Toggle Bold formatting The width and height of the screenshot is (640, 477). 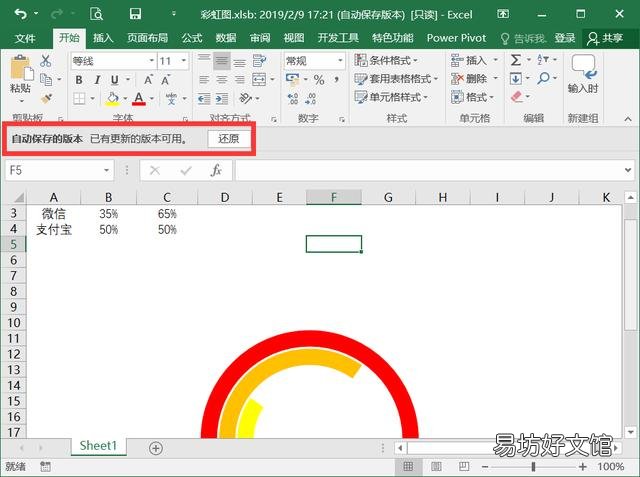click(x=79, y=80)
